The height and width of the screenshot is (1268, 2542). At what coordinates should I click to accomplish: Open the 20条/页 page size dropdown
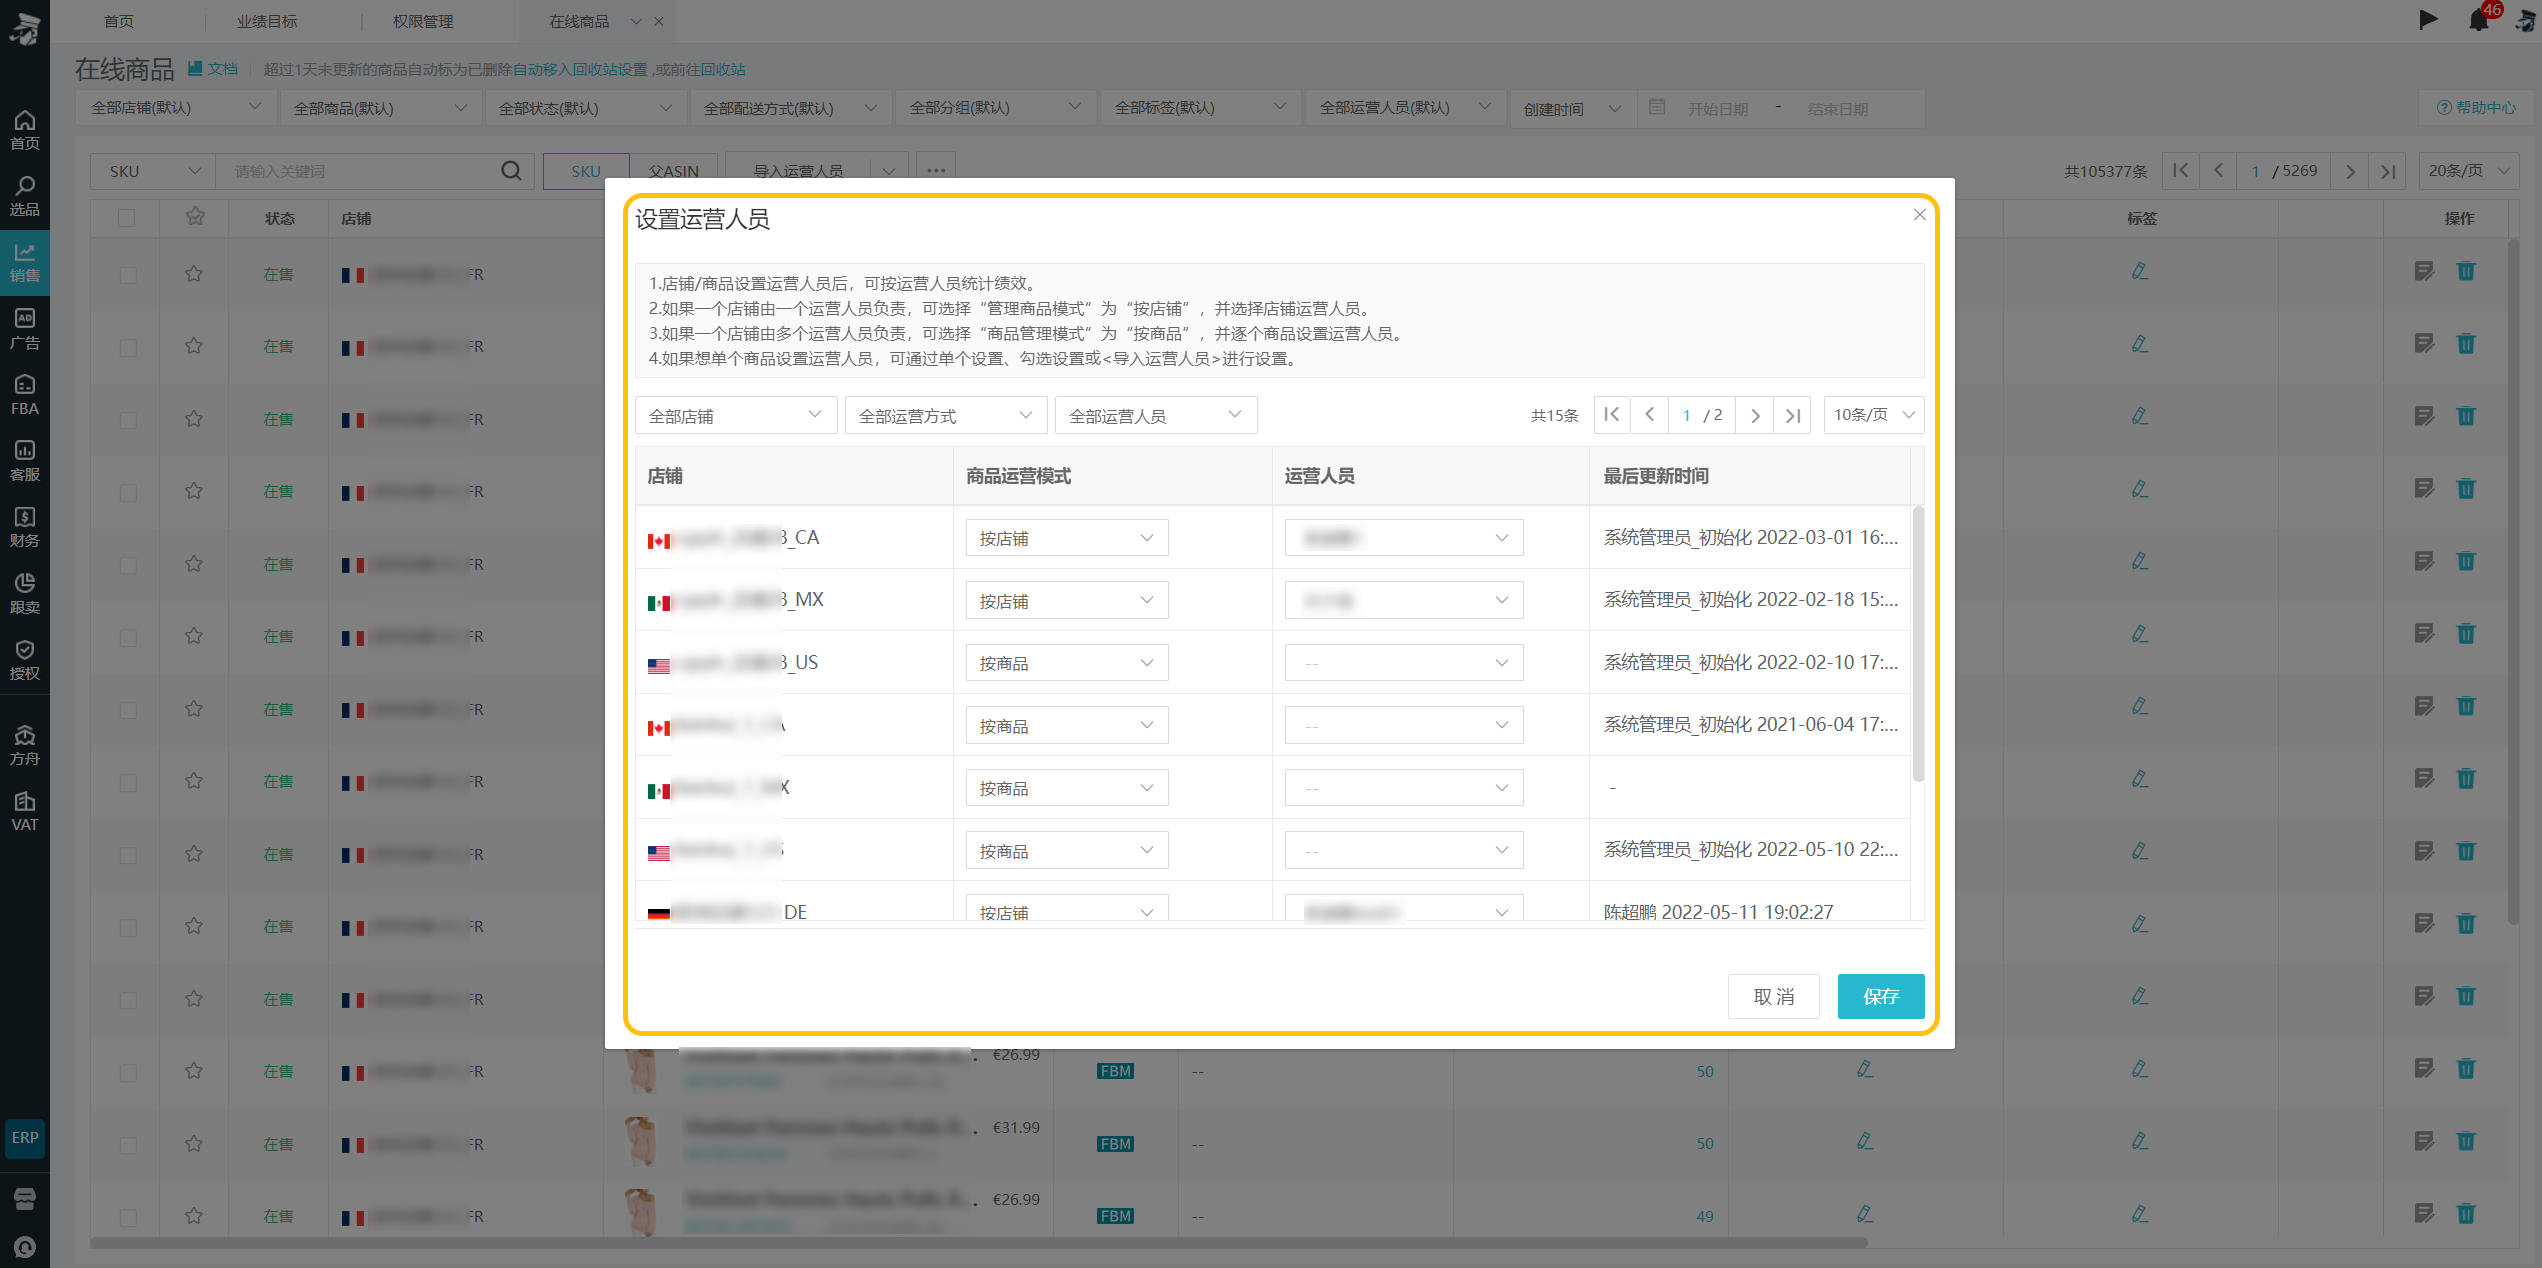point(2467,171)
